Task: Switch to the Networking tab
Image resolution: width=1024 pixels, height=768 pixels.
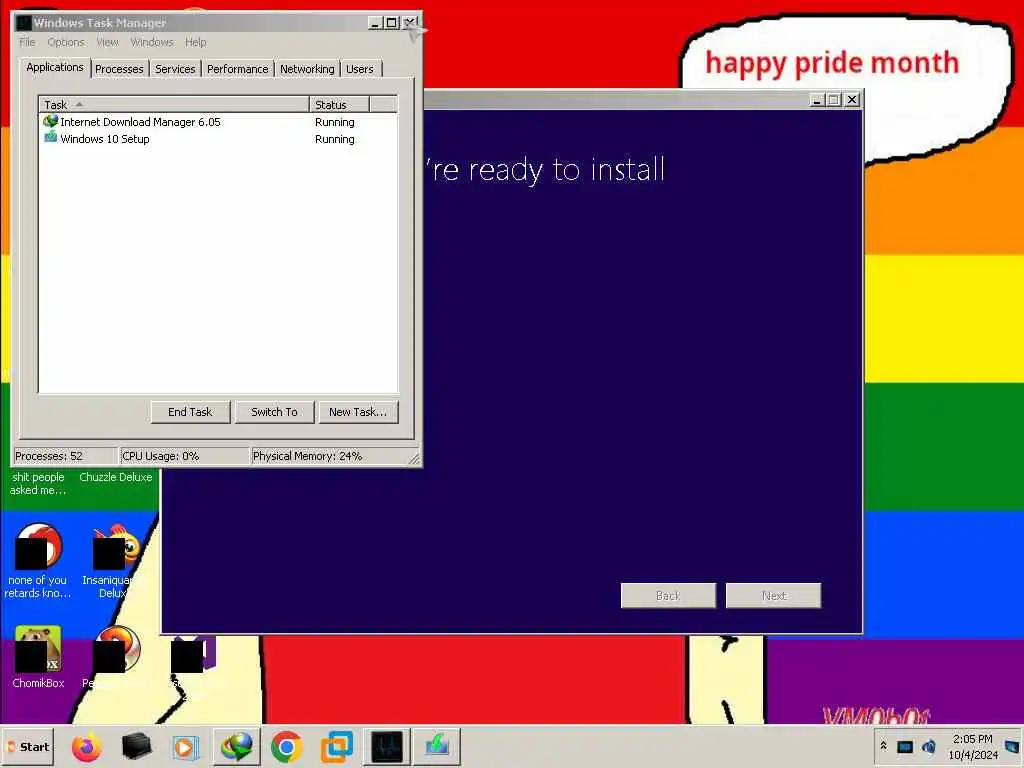Action: pos(307,69)
